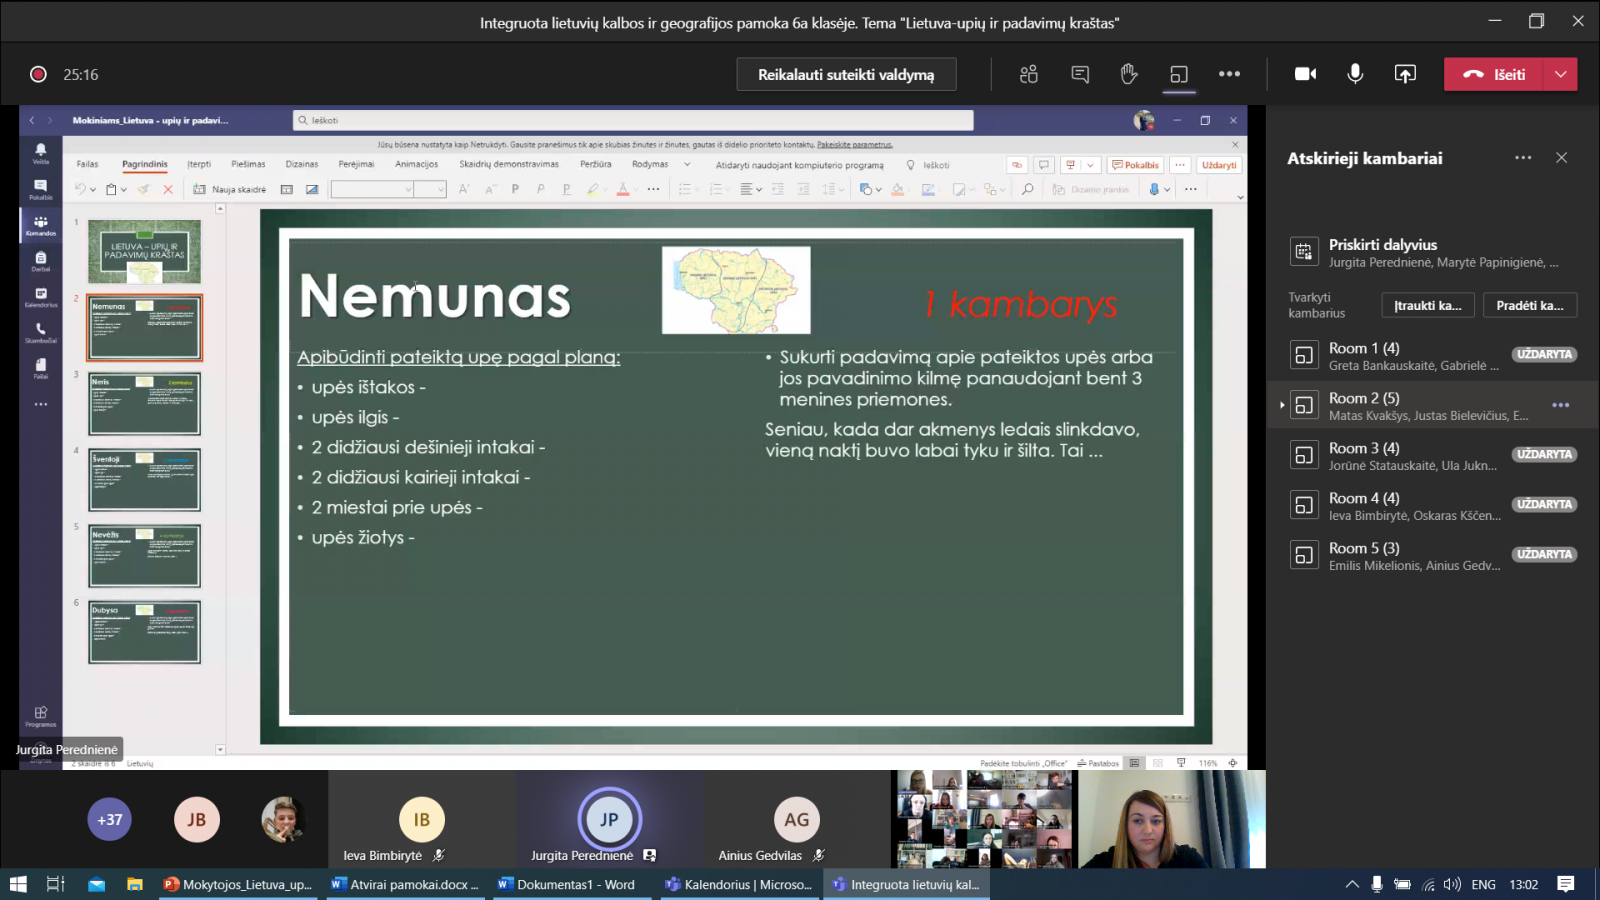Mute or unmute the microphone
Image resolution: width=1600 pixels, height=900 pixels.
click(x=1355, y=74)
